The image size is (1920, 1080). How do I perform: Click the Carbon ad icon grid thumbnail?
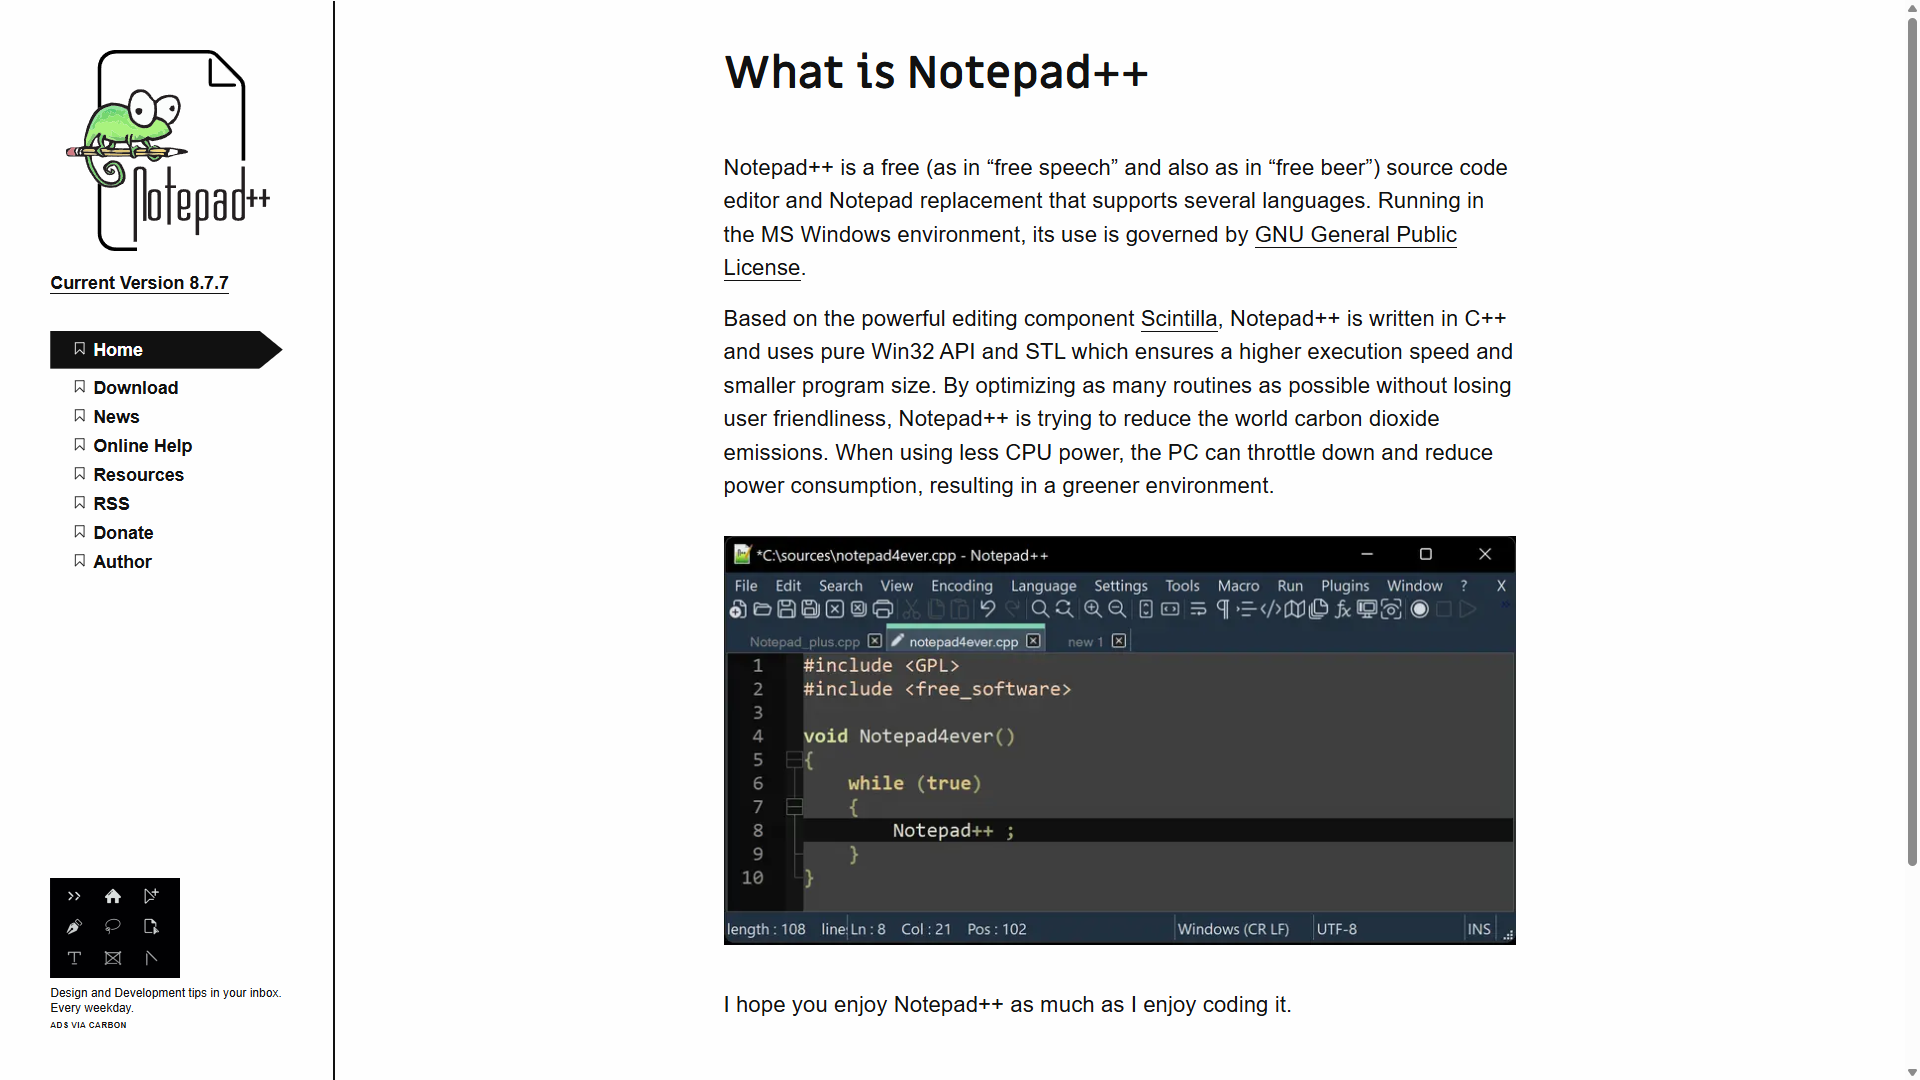tap(115, 928)
